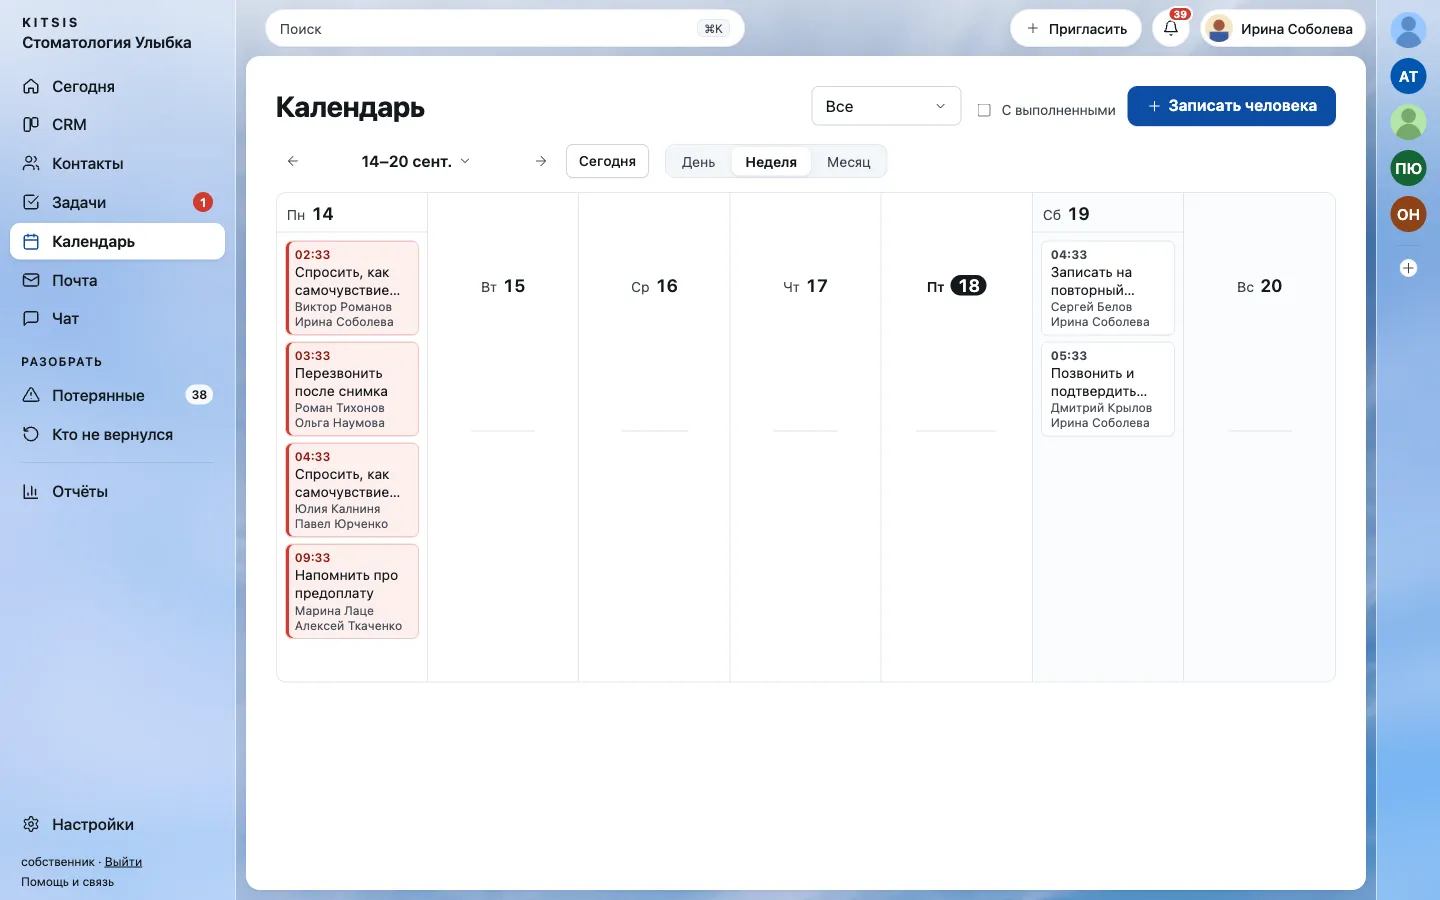Viewport: 1440px width, 900px height.
Task: Click the Сб 19 day header
Action: (x=1066, y=214)
